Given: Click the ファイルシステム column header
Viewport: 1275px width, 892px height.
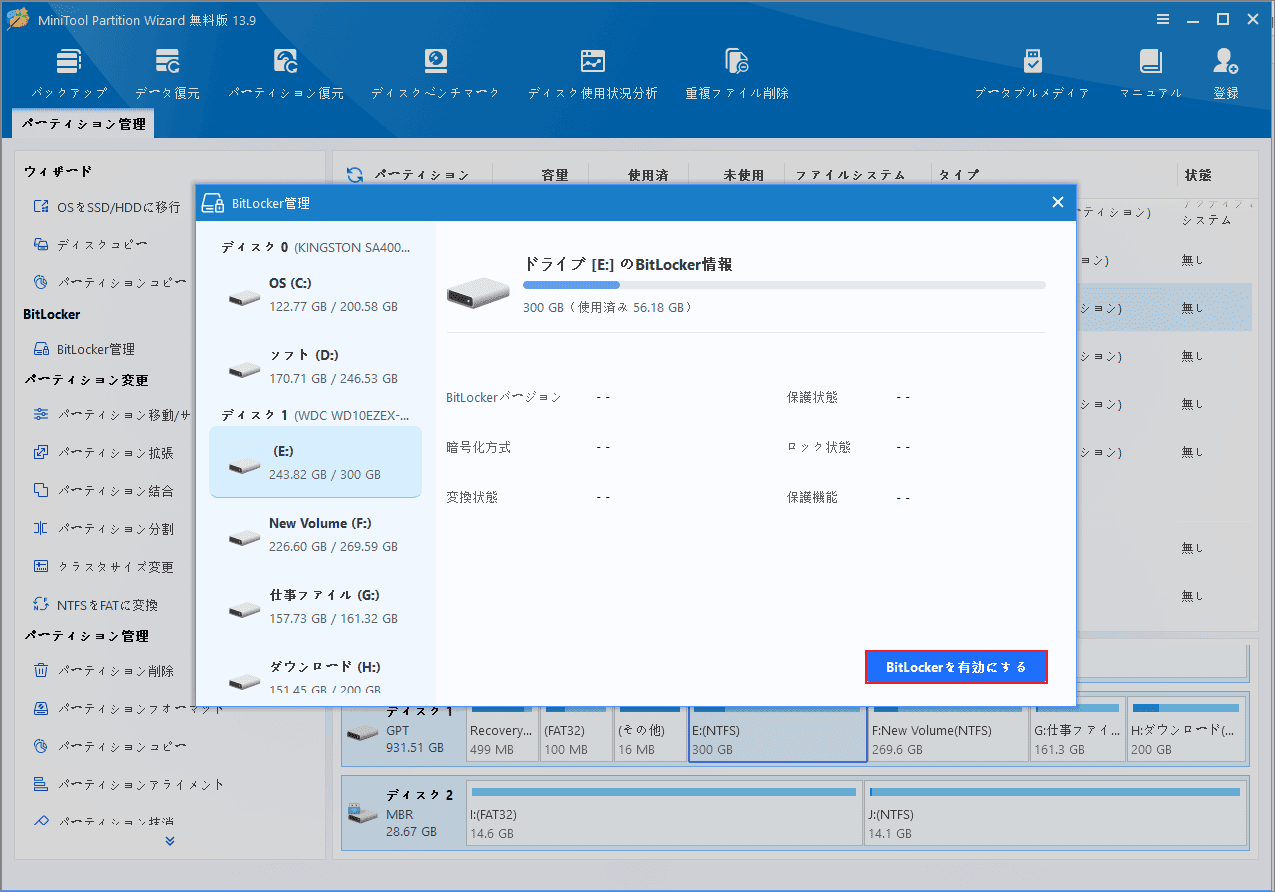Looking at the screenshot, I should tap(850, 175).
